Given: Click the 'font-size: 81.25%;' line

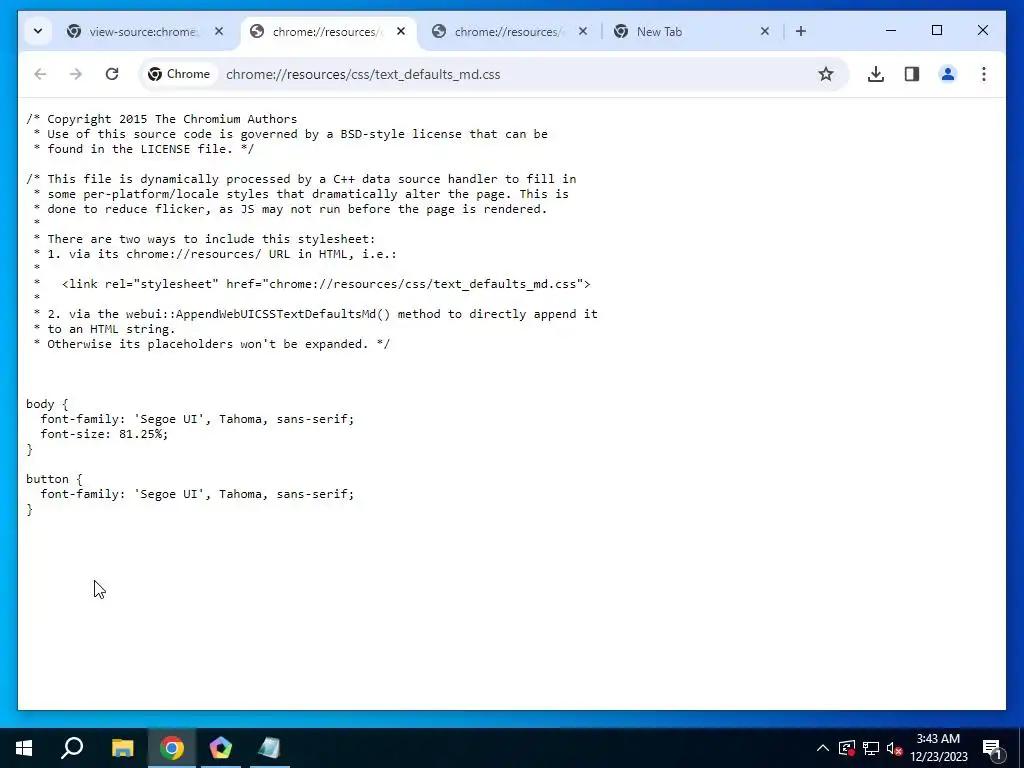Looking at the screenshot, I should pyautogui.click(x=104, y=434).
